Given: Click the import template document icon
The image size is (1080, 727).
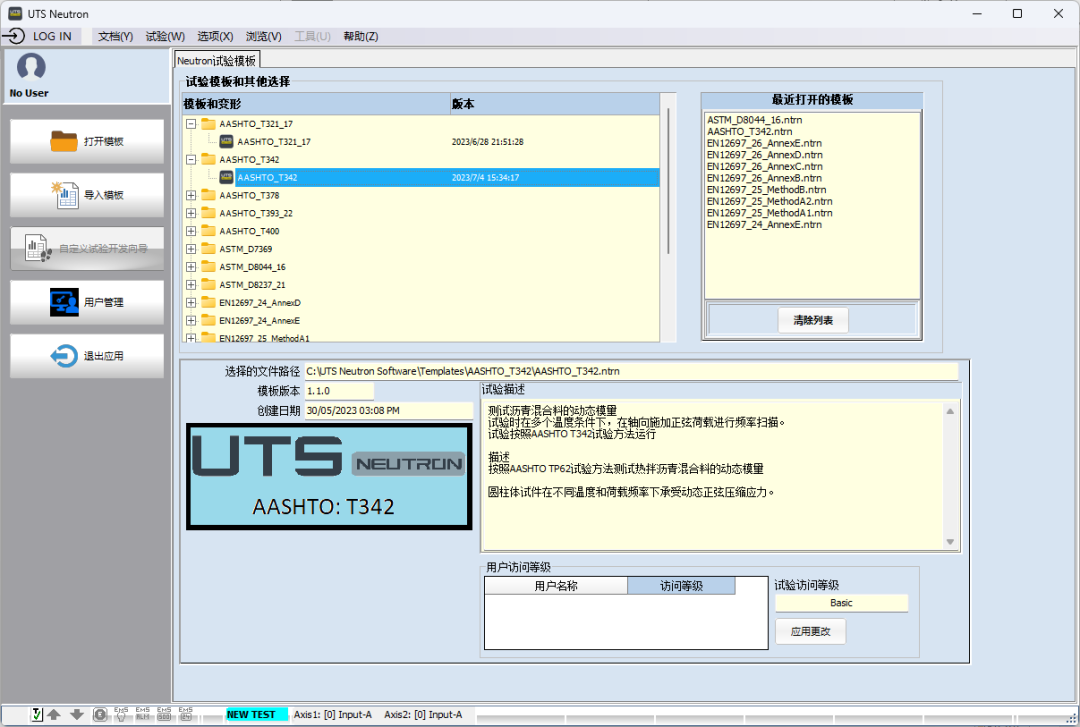Looking at the screenshot, I should click(x=64, y=195).
